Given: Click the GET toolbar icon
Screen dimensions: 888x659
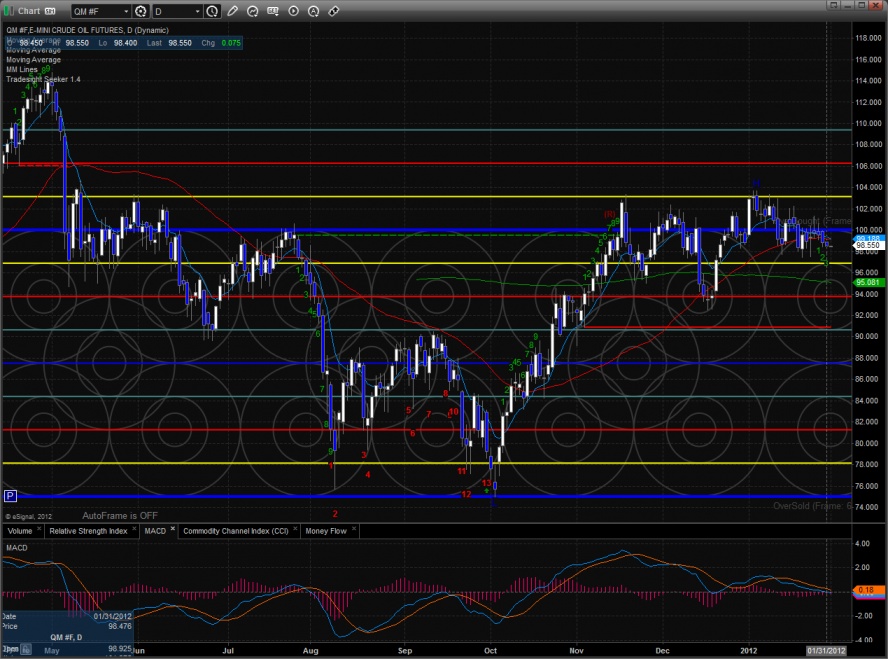Looking at the screenshot, I should (x=273, y=11).
